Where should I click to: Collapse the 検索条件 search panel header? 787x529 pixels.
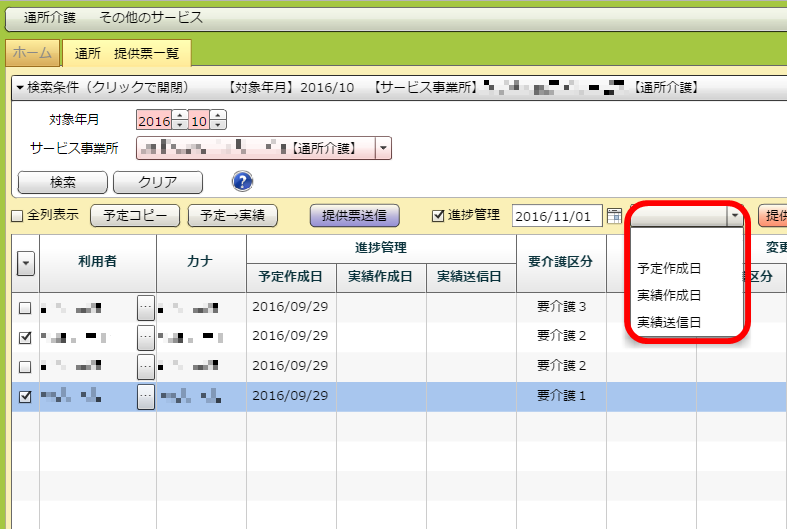point(21,88)
